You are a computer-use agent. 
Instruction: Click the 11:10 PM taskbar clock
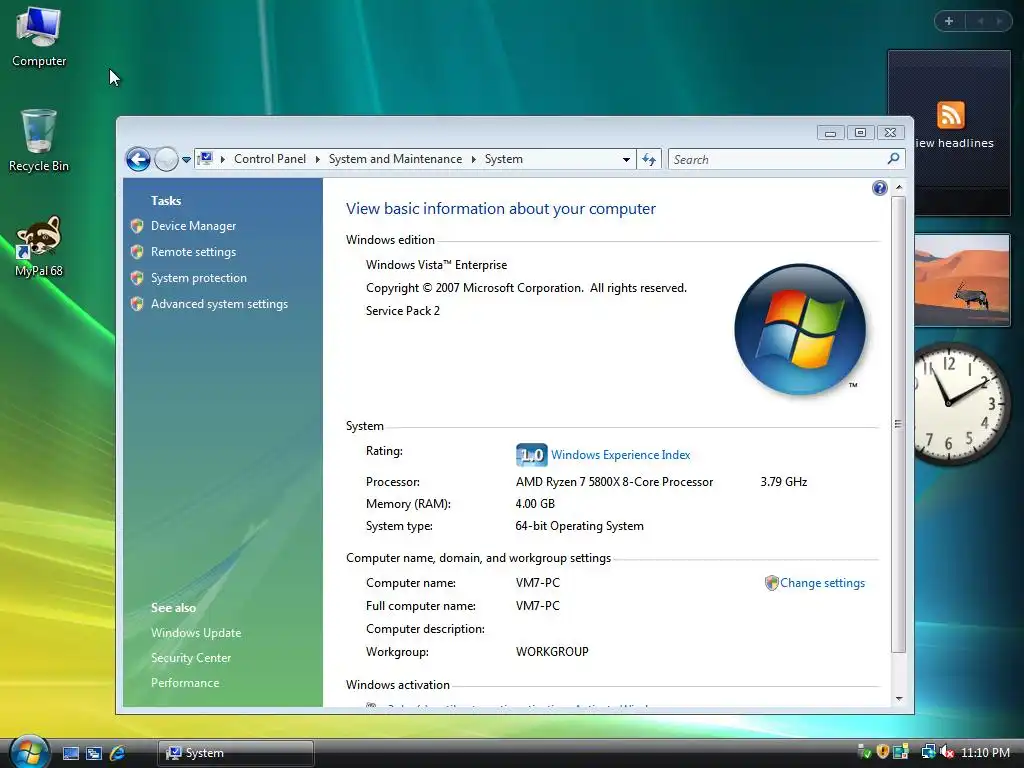point(985,753)
